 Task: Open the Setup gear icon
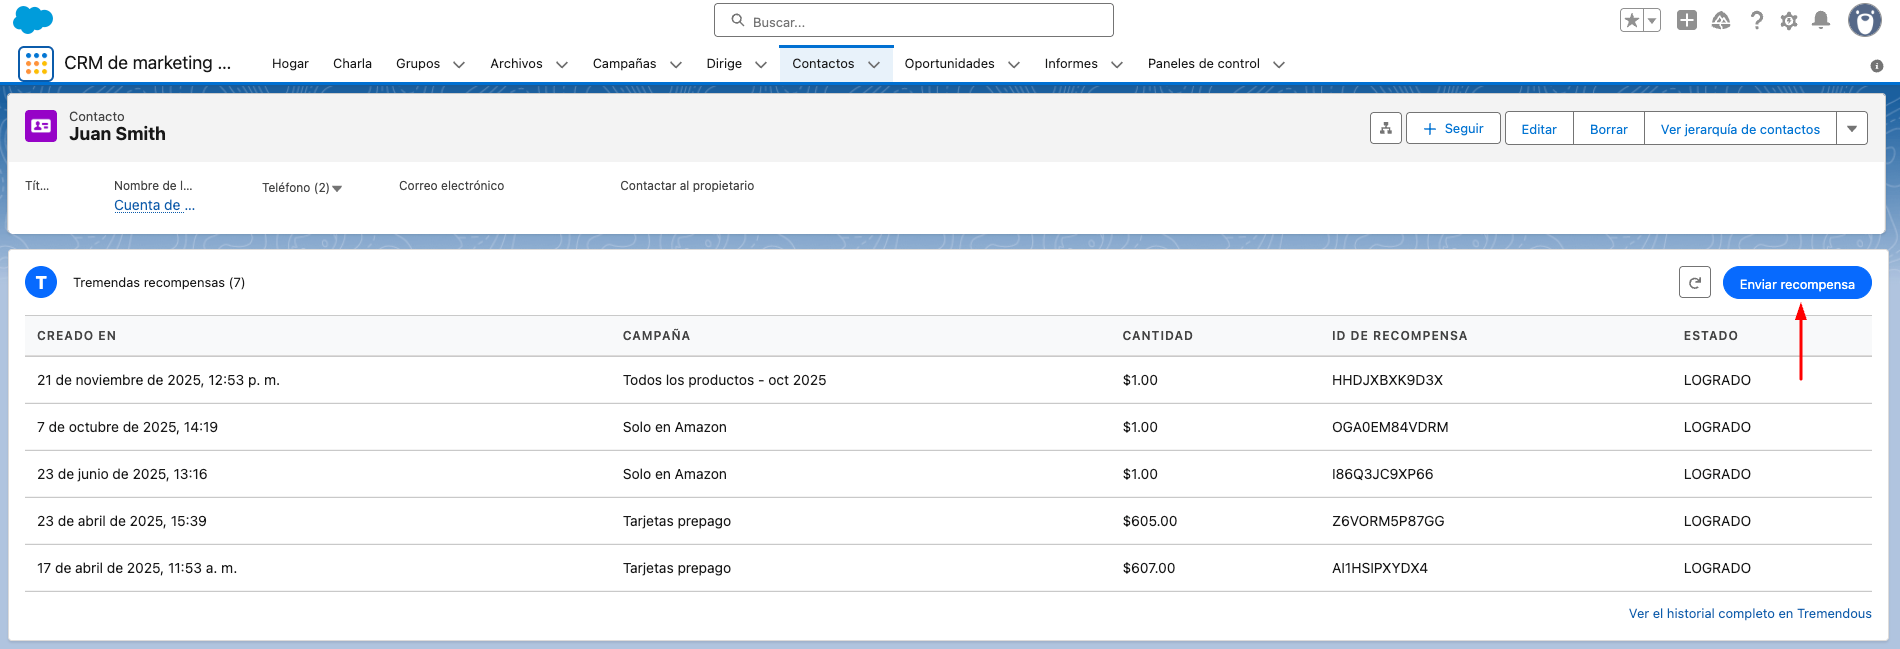point(1789,20)
